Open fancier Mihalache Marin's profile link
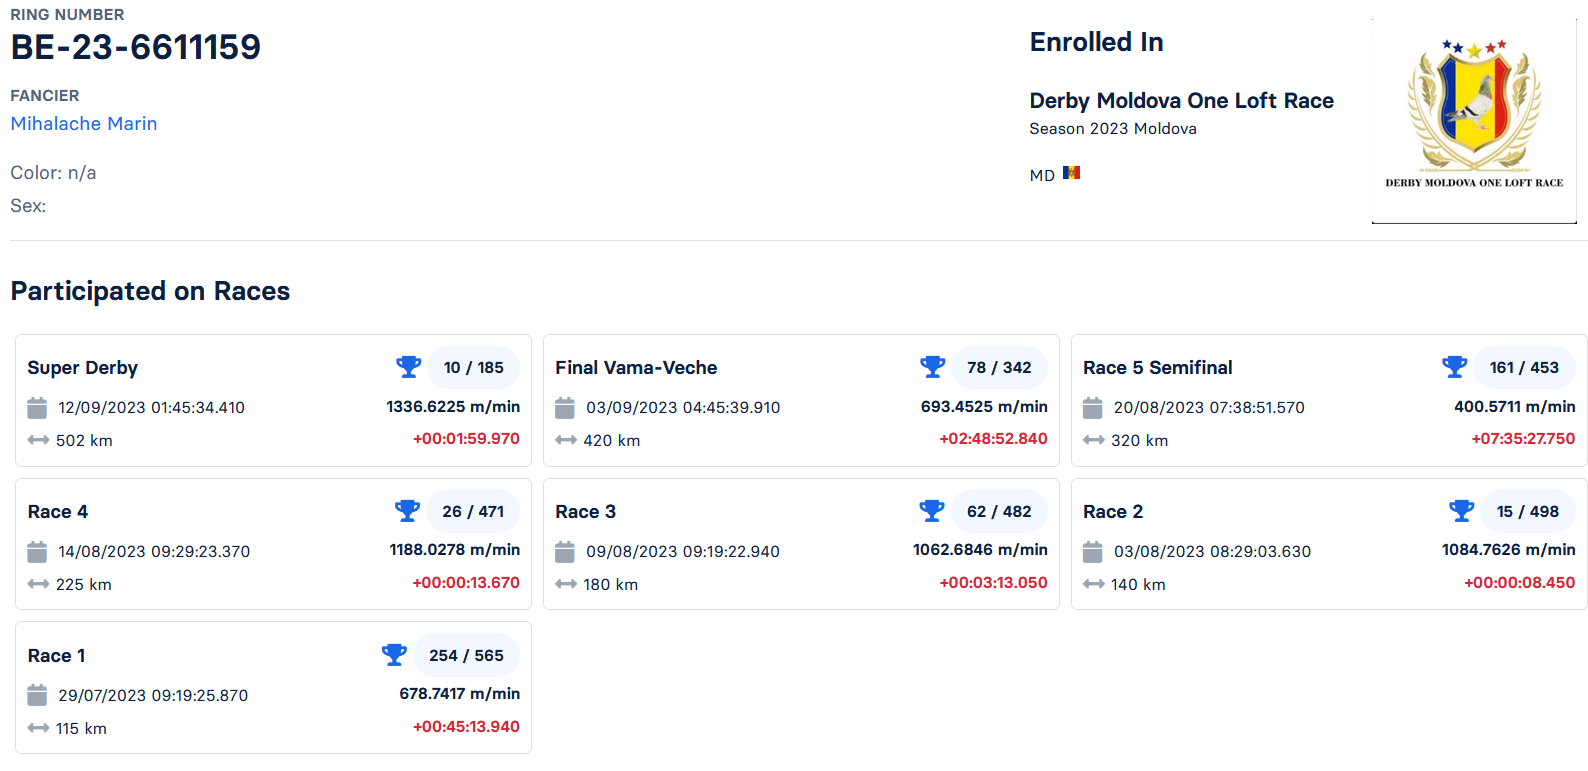This screenshot has width=1588, height=771. pyautogui.click(x=84, y=124)
